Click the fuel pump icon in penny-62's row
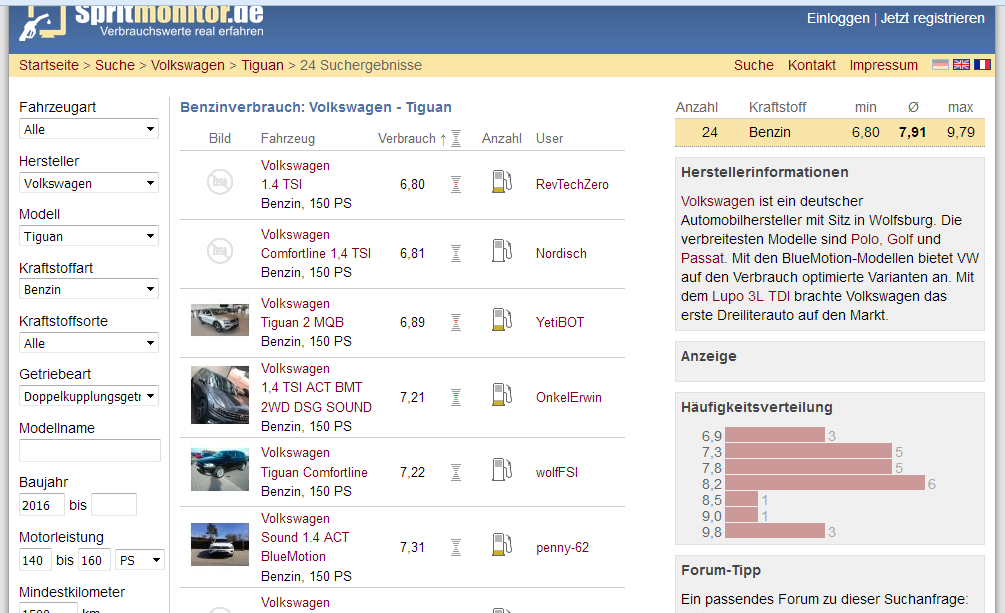The height and width of the screenshot is (613, 1005). pos(502,544)
